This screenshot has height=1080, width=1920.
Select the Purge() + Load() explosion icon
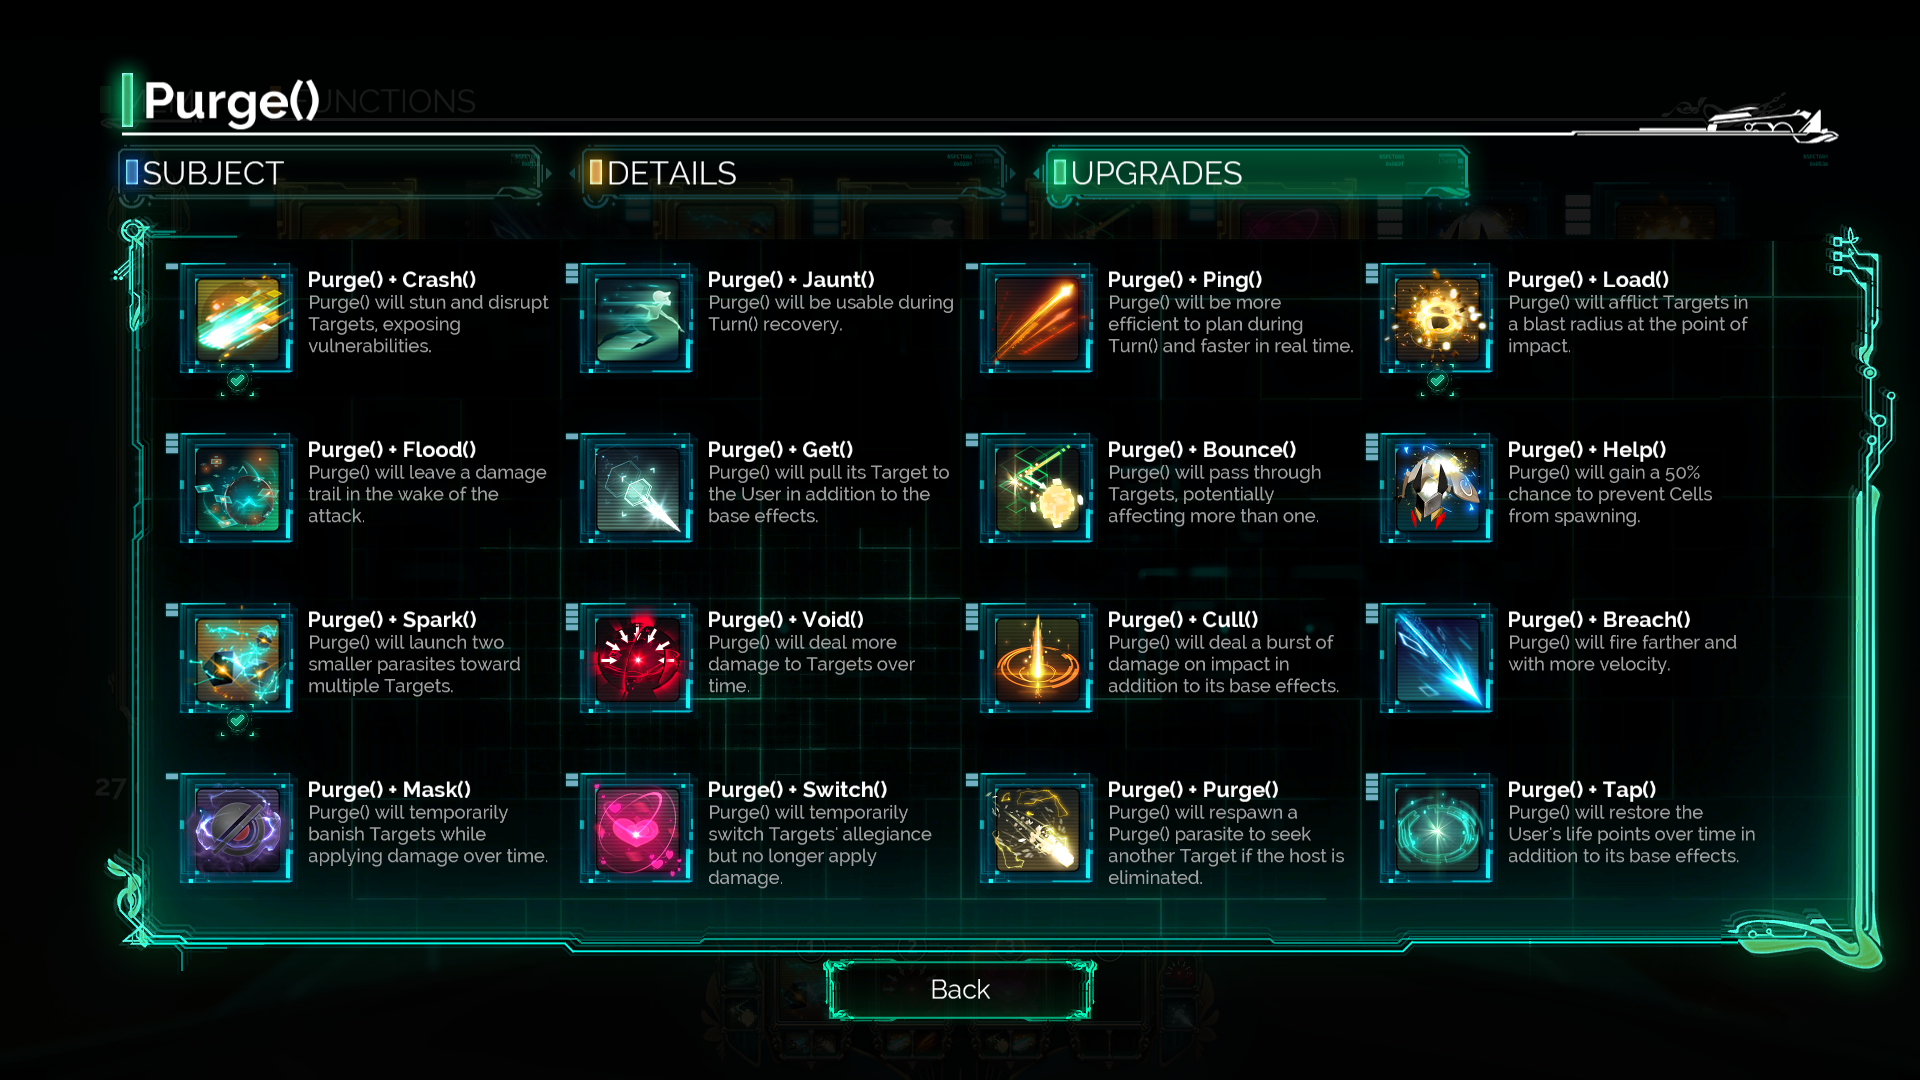[1437, 319]
